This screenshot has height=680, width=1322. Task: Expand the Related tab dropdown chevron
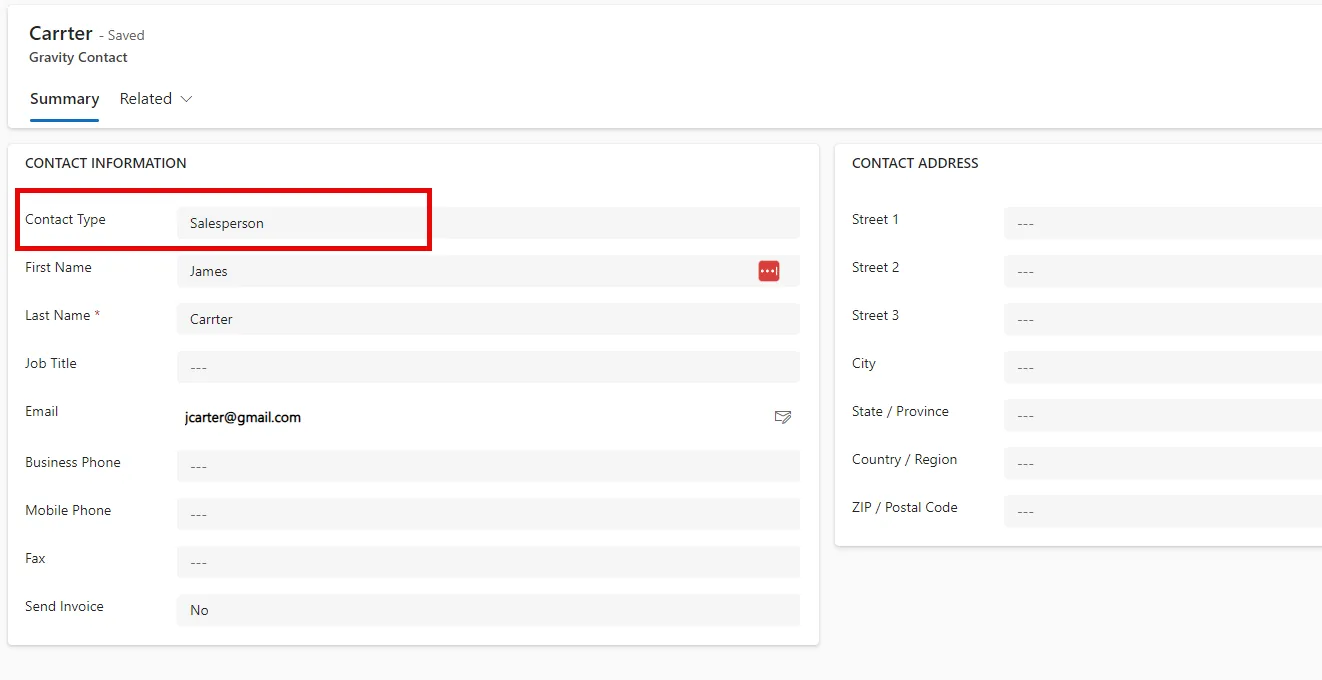click(185, 99)
